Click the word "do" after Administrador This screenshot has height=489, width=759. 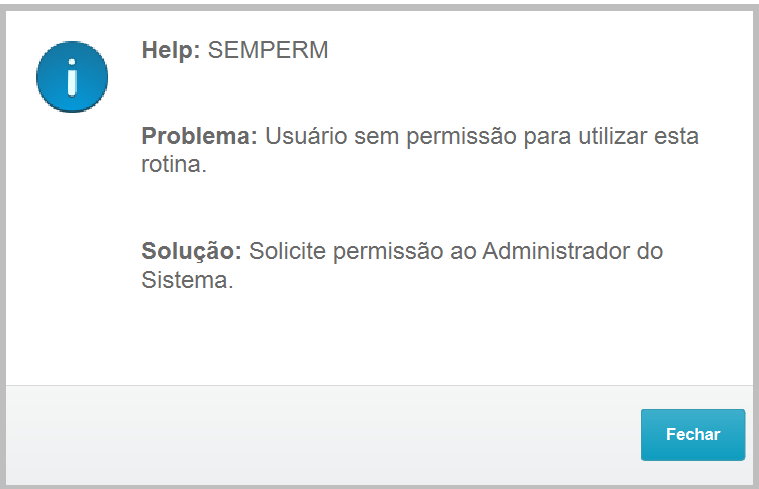click(x=650, y=251)
